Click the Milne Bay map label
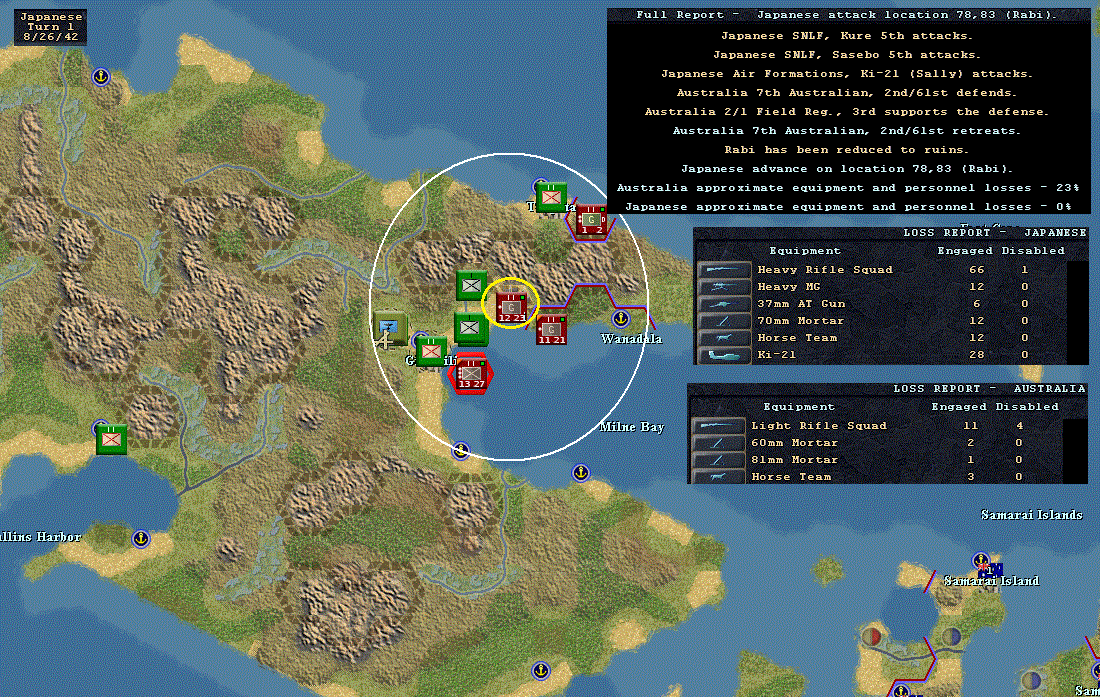Viewport: 1100px width, 697px height. click(632, 426)
